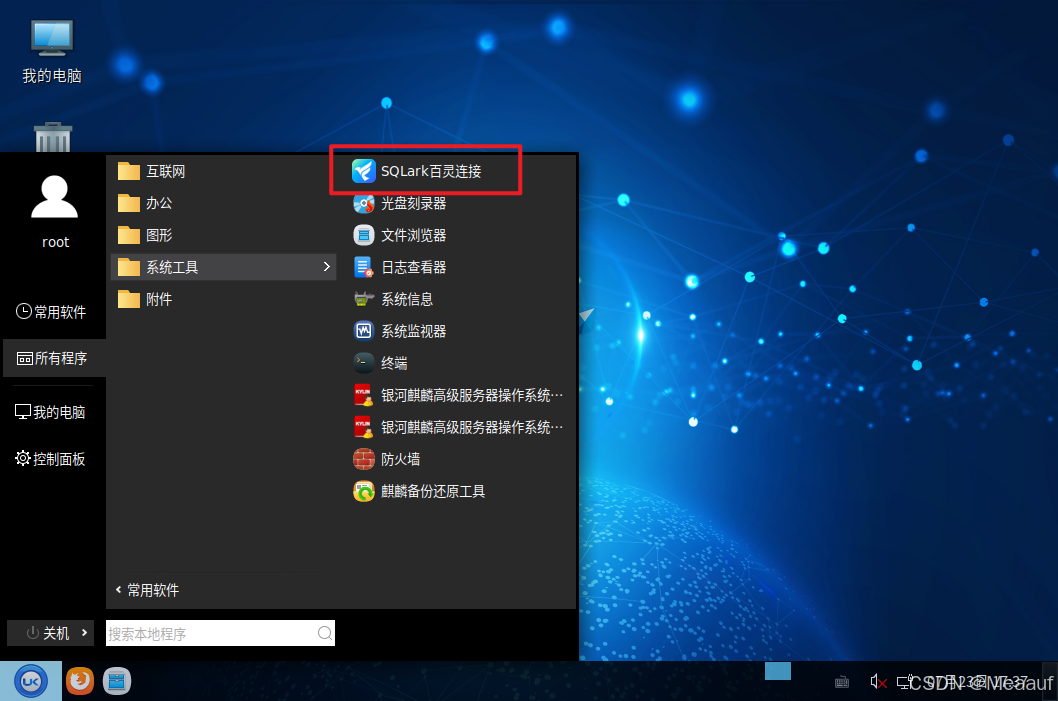Image resolution: width=1058 pixels, height=701 pixels.
Task: Click the root user avatar
Action: pyautogui.click(x=55, y=197)
